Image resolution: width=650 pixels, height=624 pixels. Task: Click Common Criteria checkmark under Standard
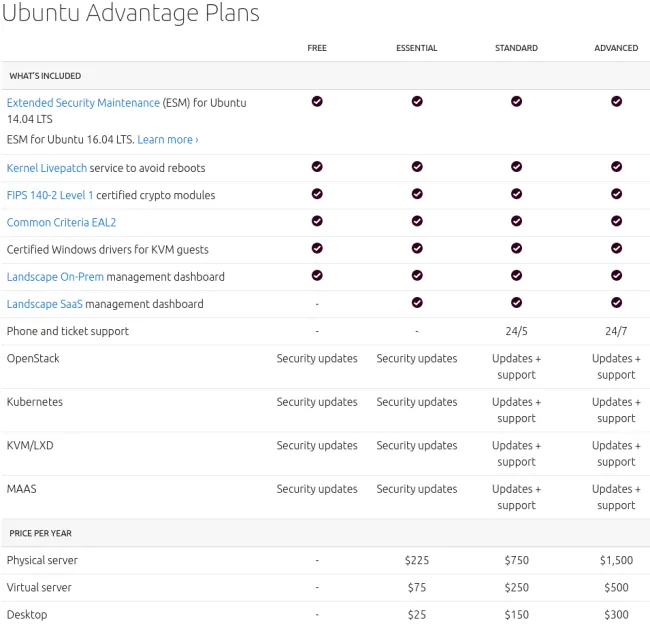(517, 221)
